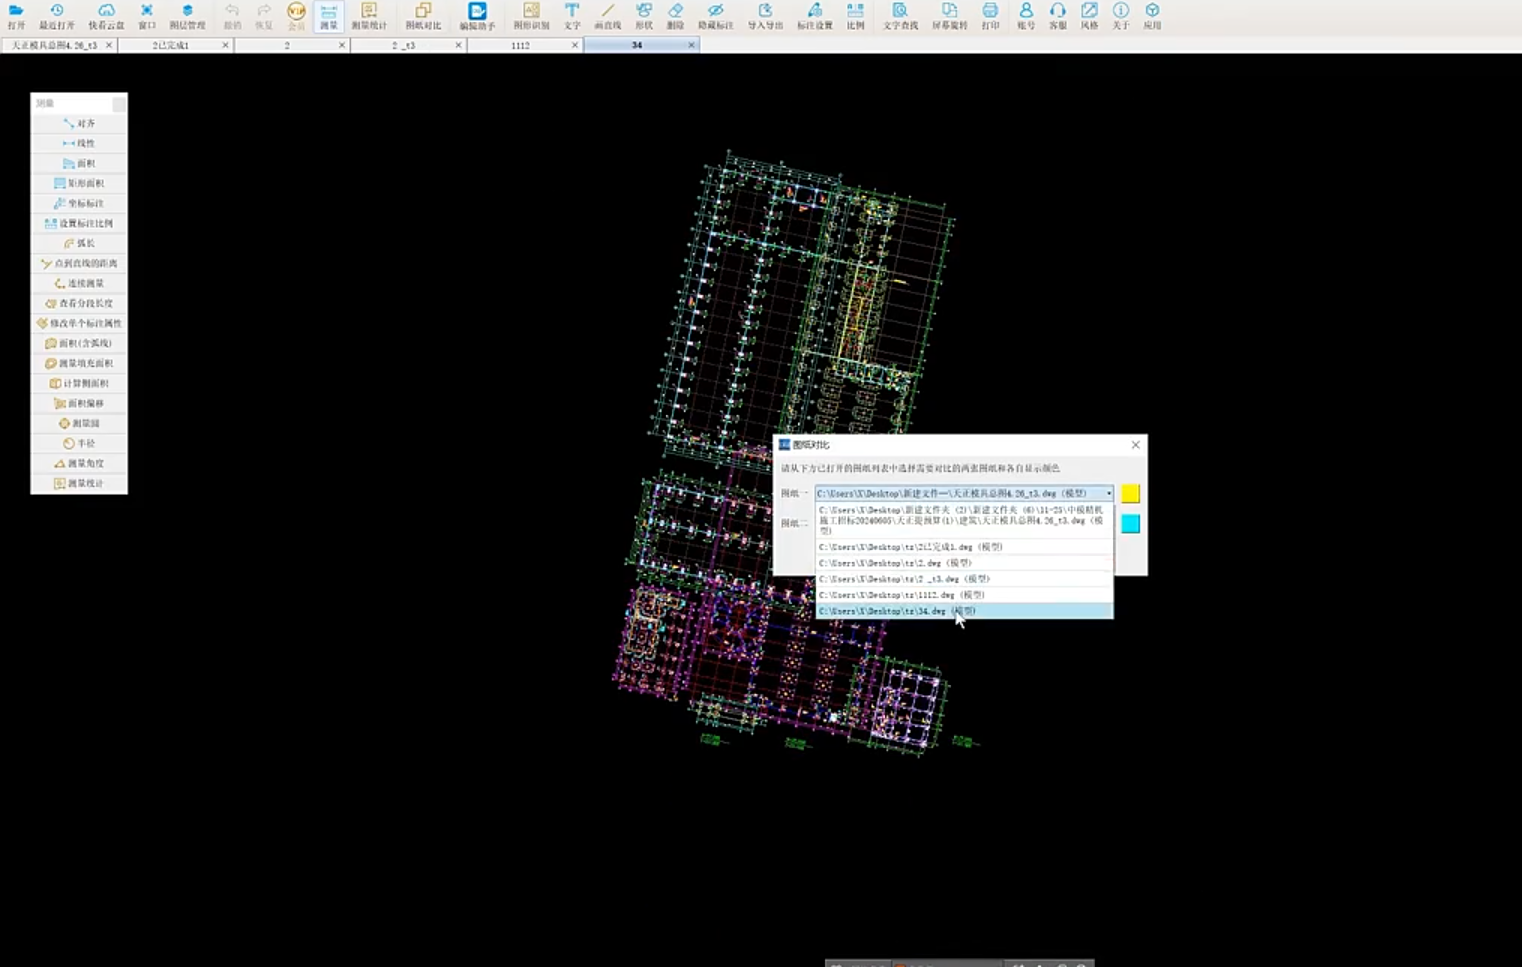
Task: Open the 图纸对比 drawing compare tool
Action: 423,16
